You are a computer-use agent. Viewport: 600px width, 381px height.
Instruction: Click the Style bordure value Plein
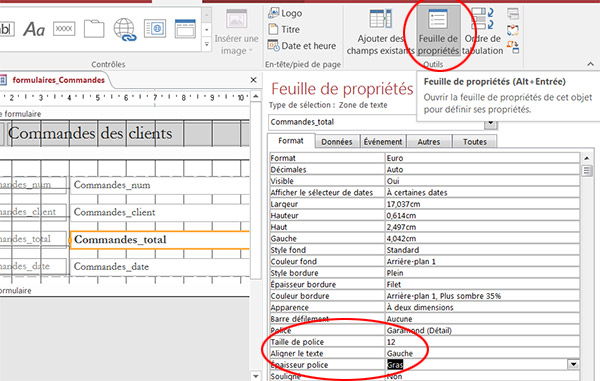click(x=482, y=273)
